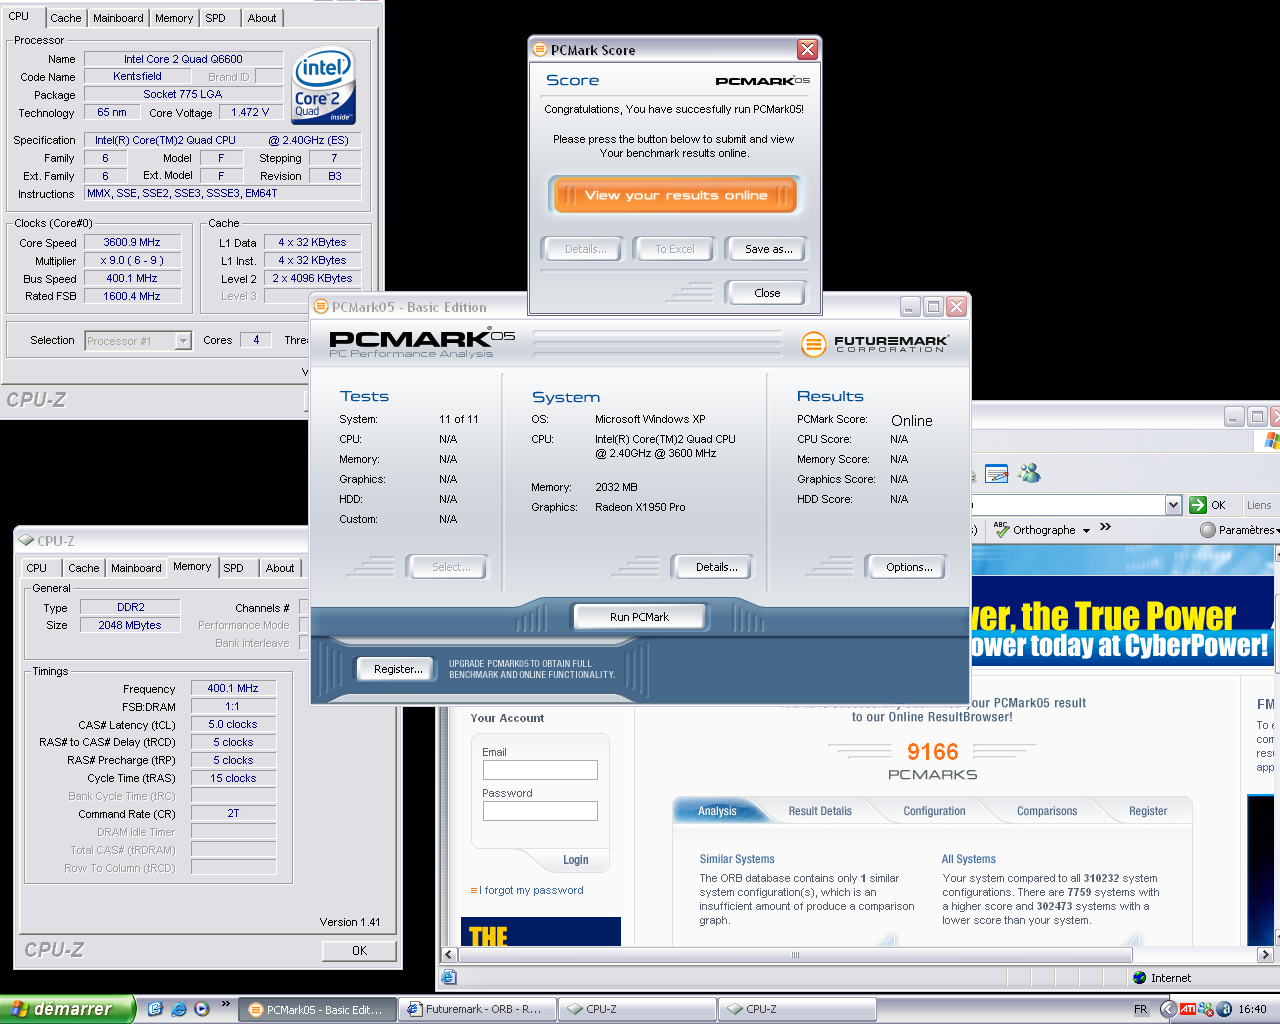Open the Messenger icon in browser toolbar
Screen dimensions: 1280x1024
click(1029, 473)
